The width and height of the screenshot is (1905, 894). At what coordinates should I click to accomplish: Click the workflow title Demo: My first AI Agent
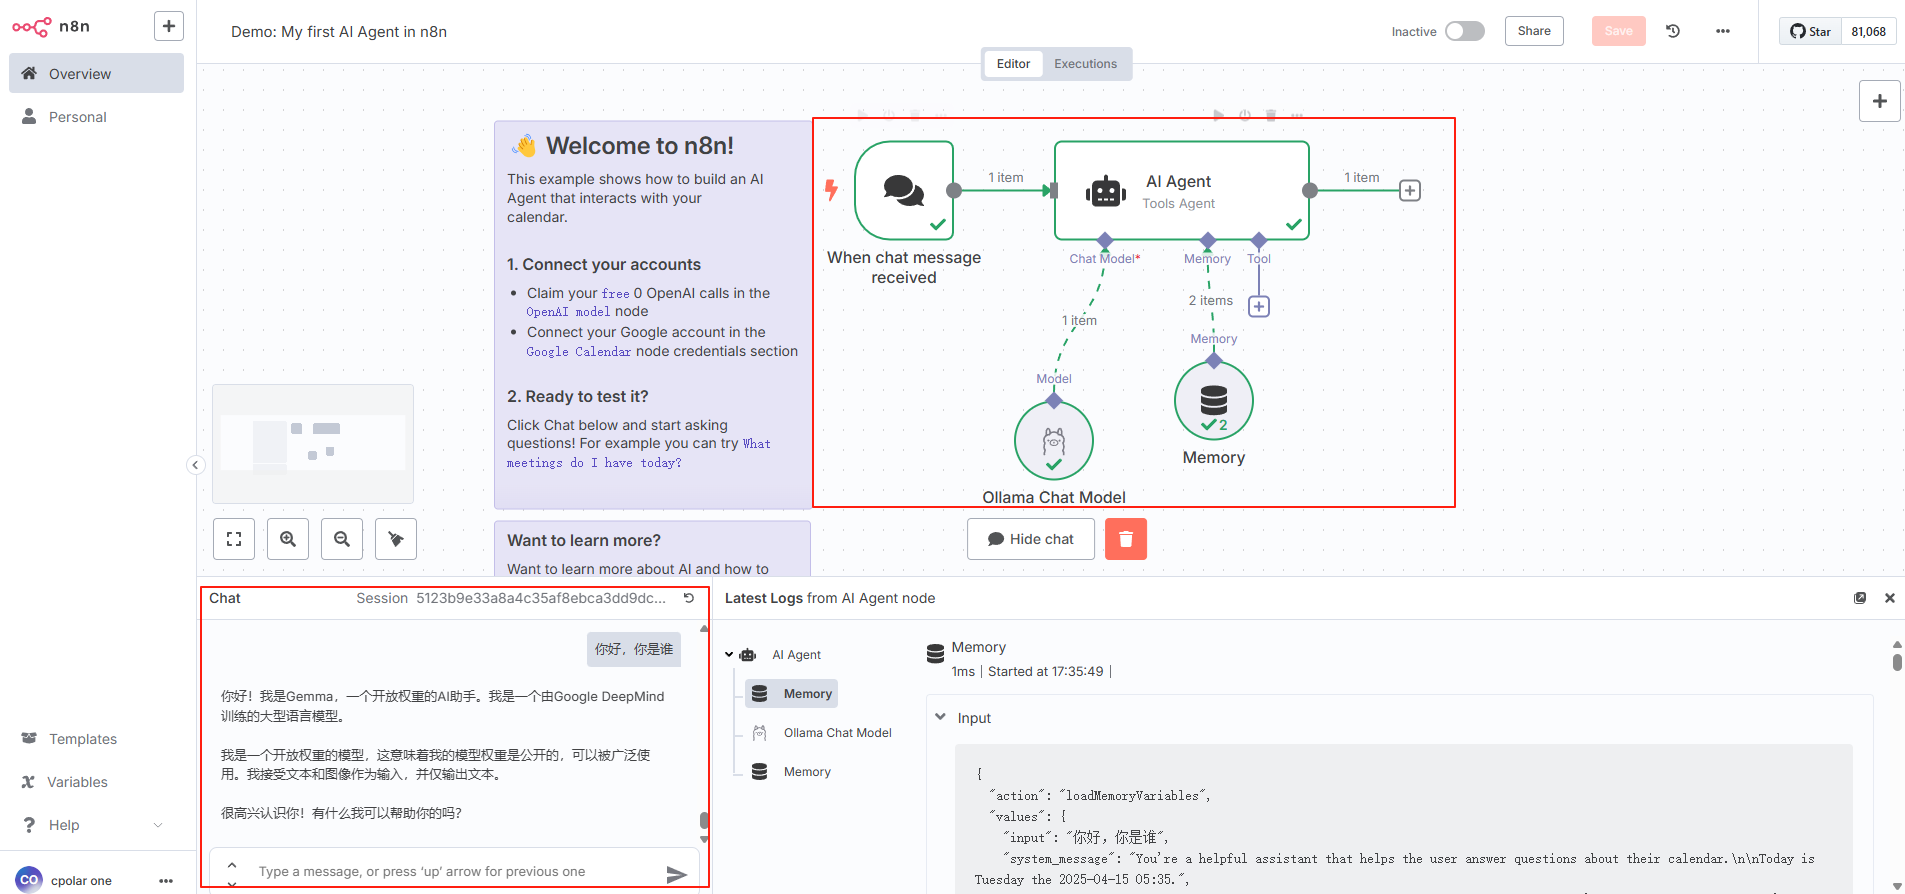click(339, 32)
